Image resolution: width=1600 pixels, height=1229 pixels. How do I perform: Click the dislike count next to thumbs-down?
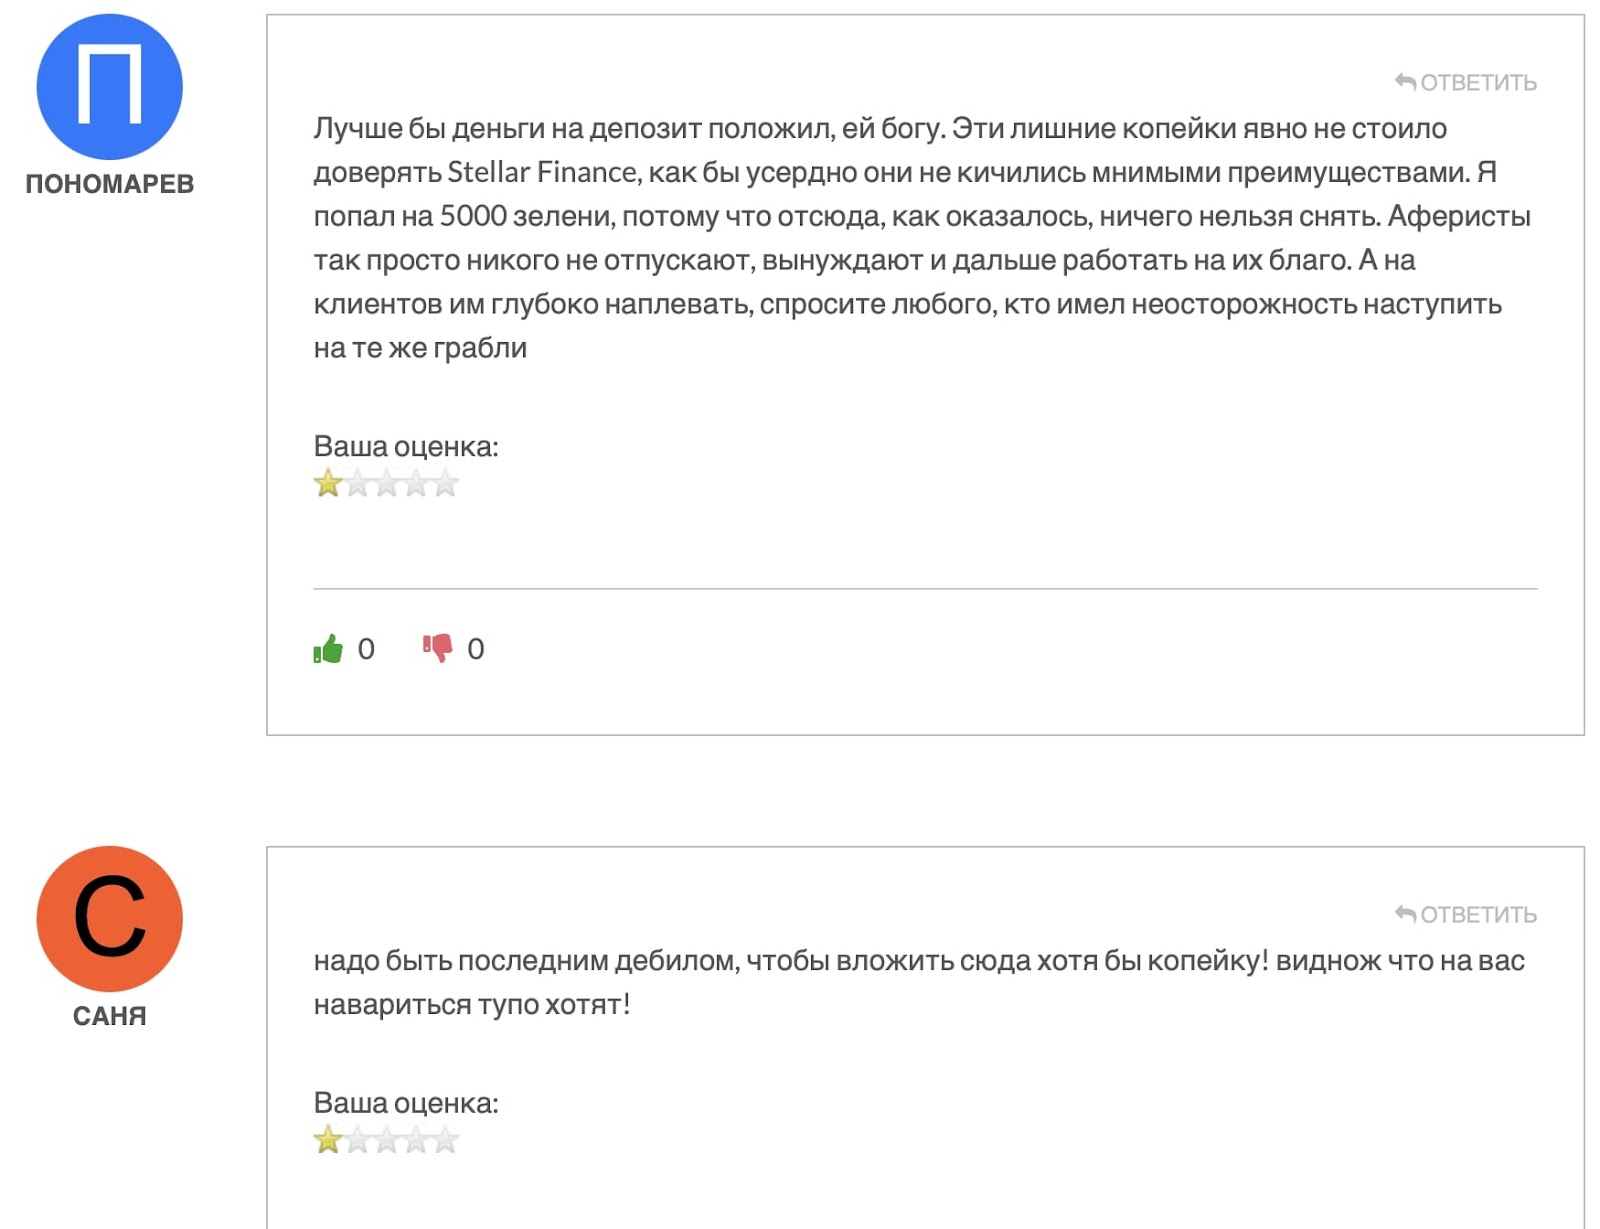pos(476,649)
